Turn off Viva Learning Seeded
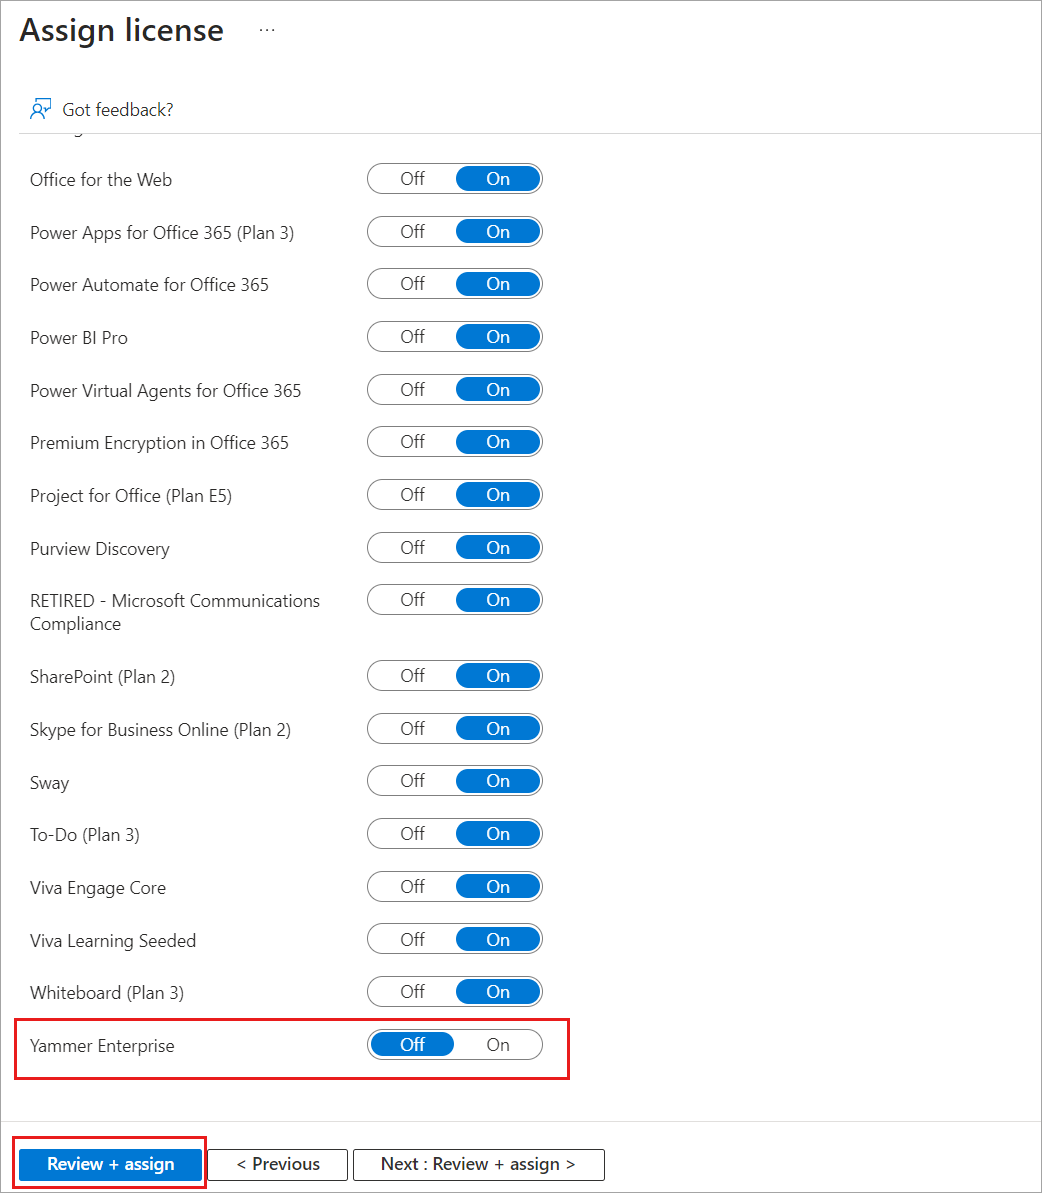 click(412, 940)
